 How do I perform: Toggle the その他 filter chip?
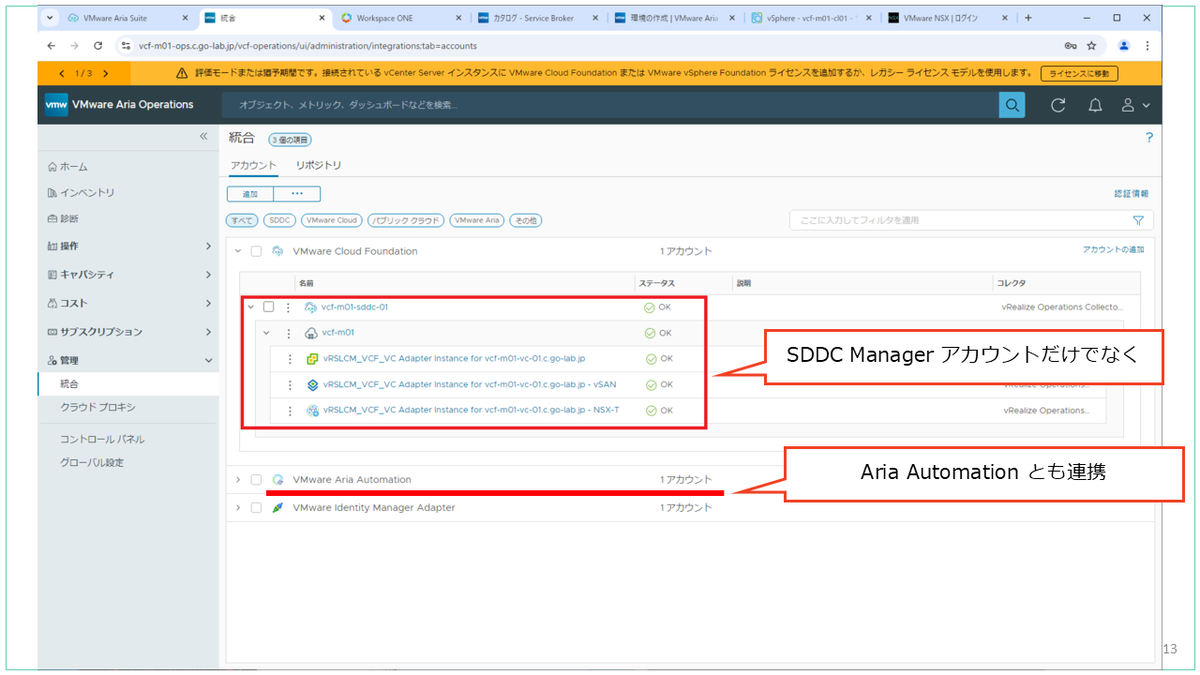point(525,220)
